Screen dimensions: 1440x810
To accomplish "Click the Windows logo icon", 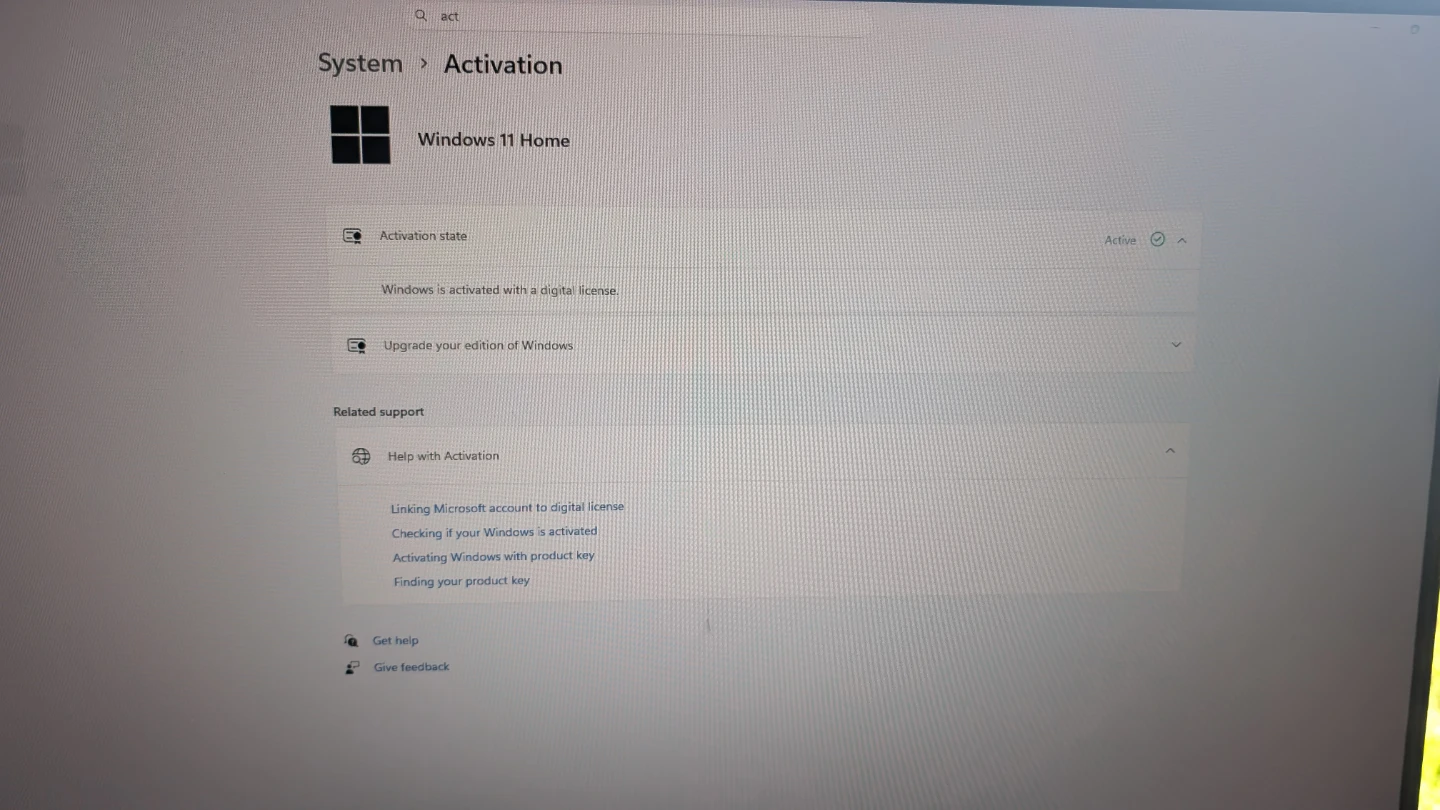I will [x=361, y=135].
